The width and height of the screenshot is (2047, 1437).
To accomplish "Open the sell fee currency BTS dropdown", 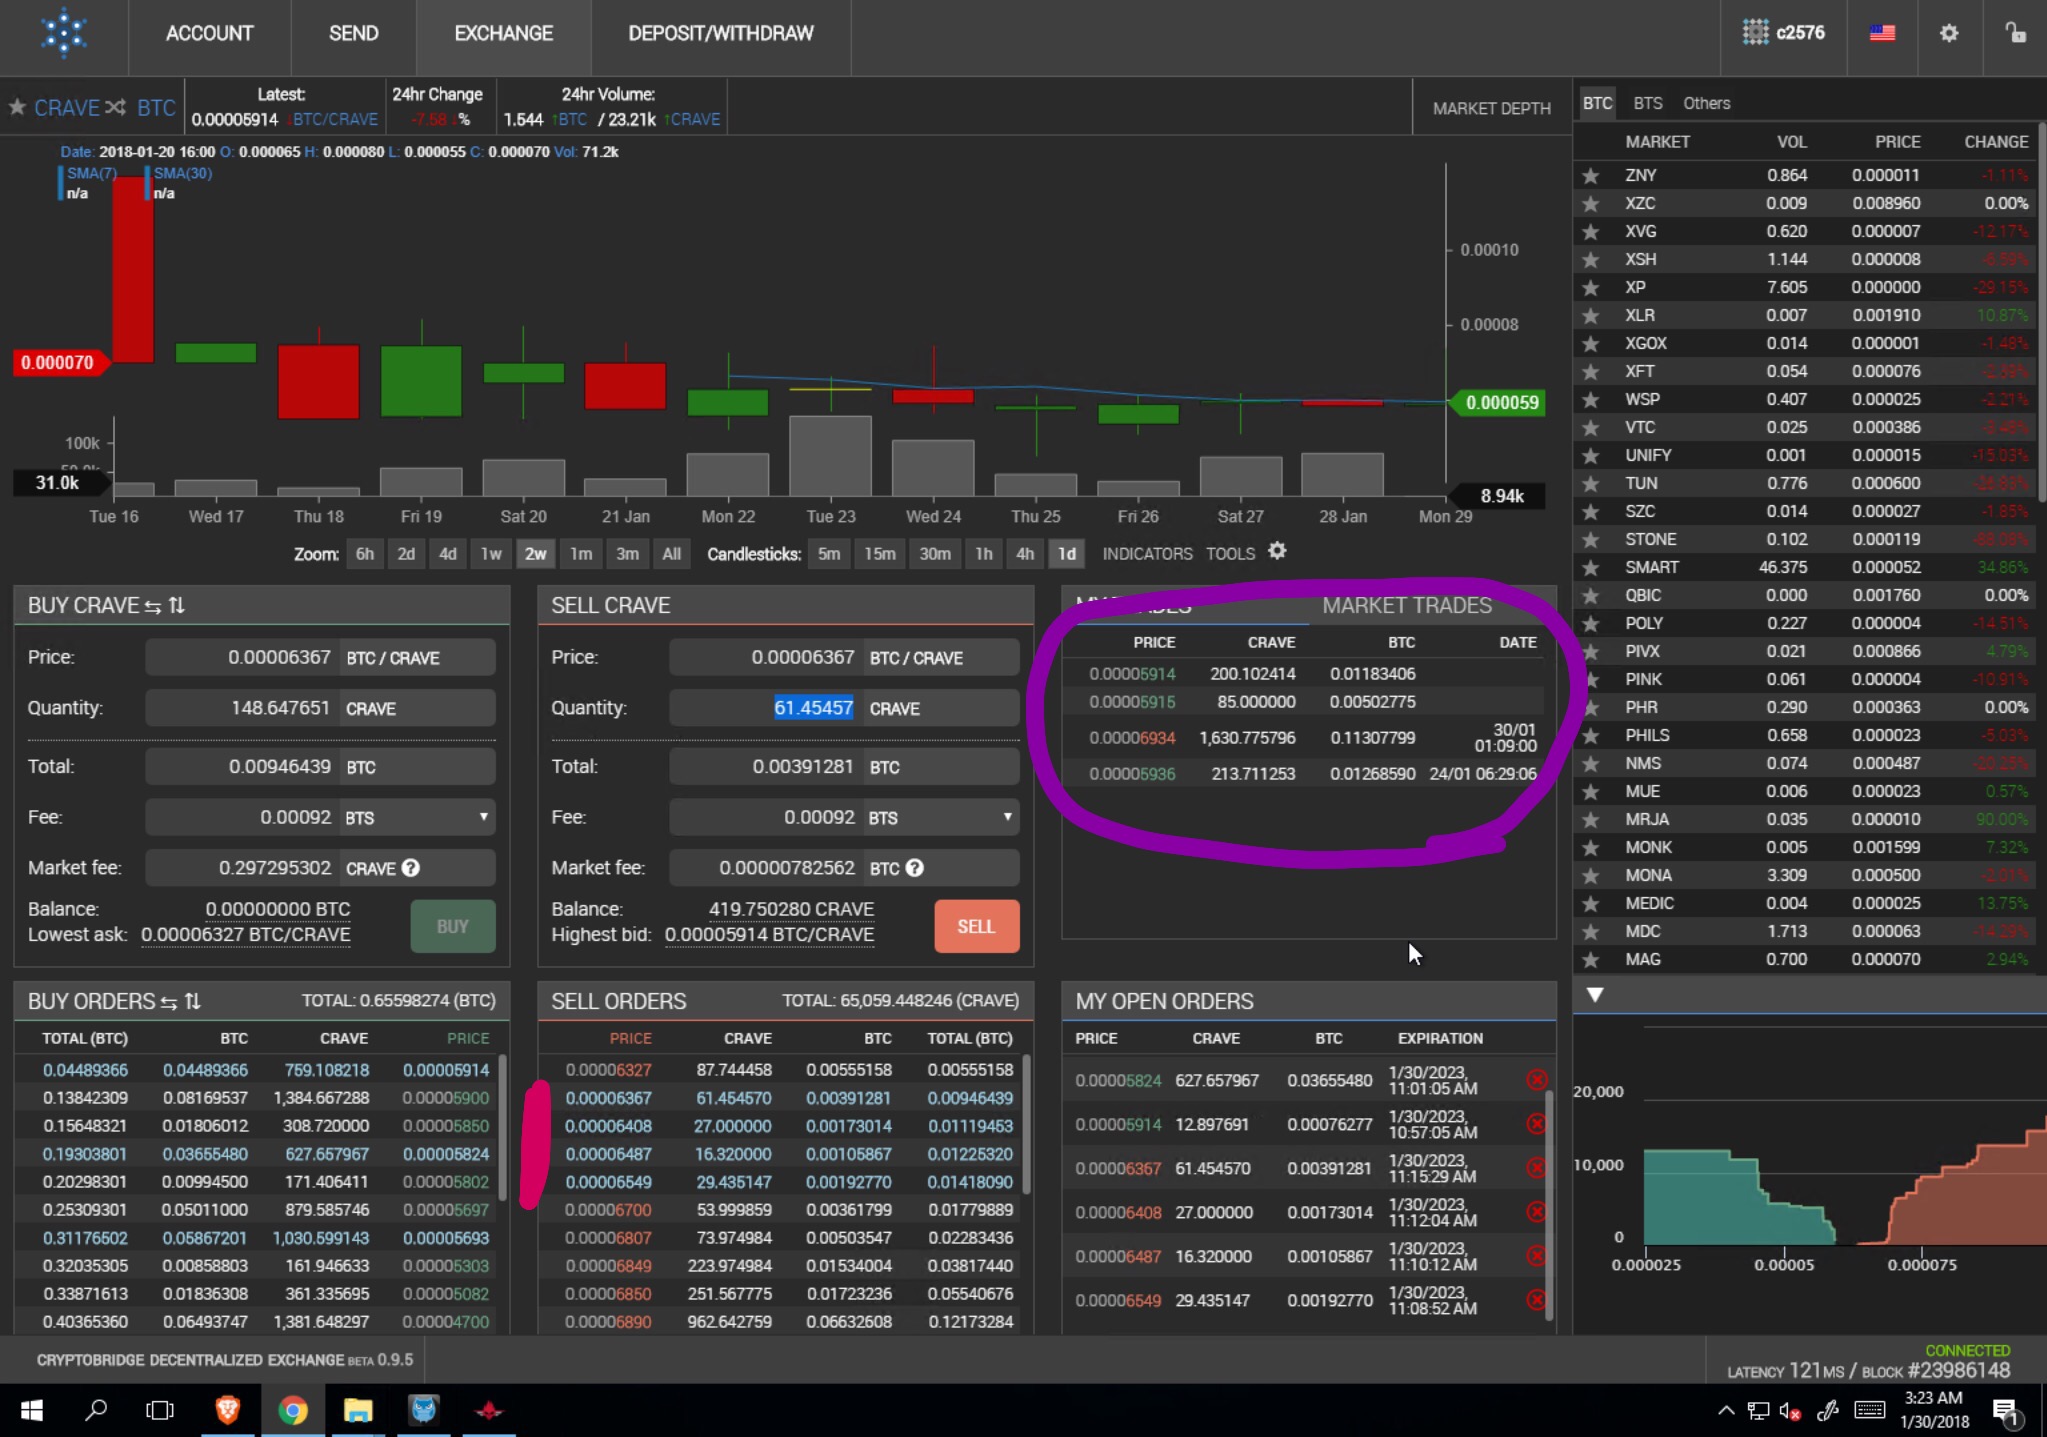I will click(941, 817).
